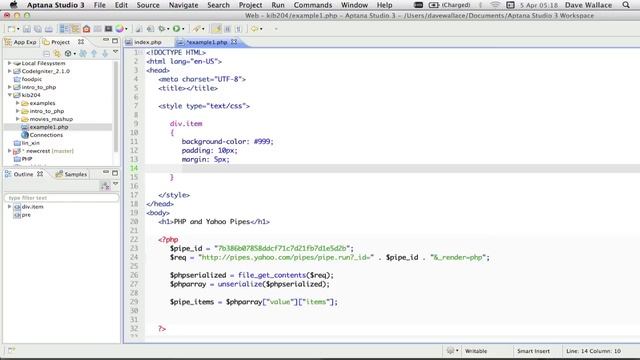
Task: Click the sync arrows icon in Project toolbar
Action: click(83, 54)
